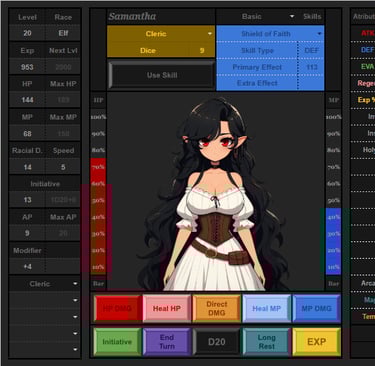Select the AP value 9
This screenshot has width=375, height=366.
click(x=27, y=233)
